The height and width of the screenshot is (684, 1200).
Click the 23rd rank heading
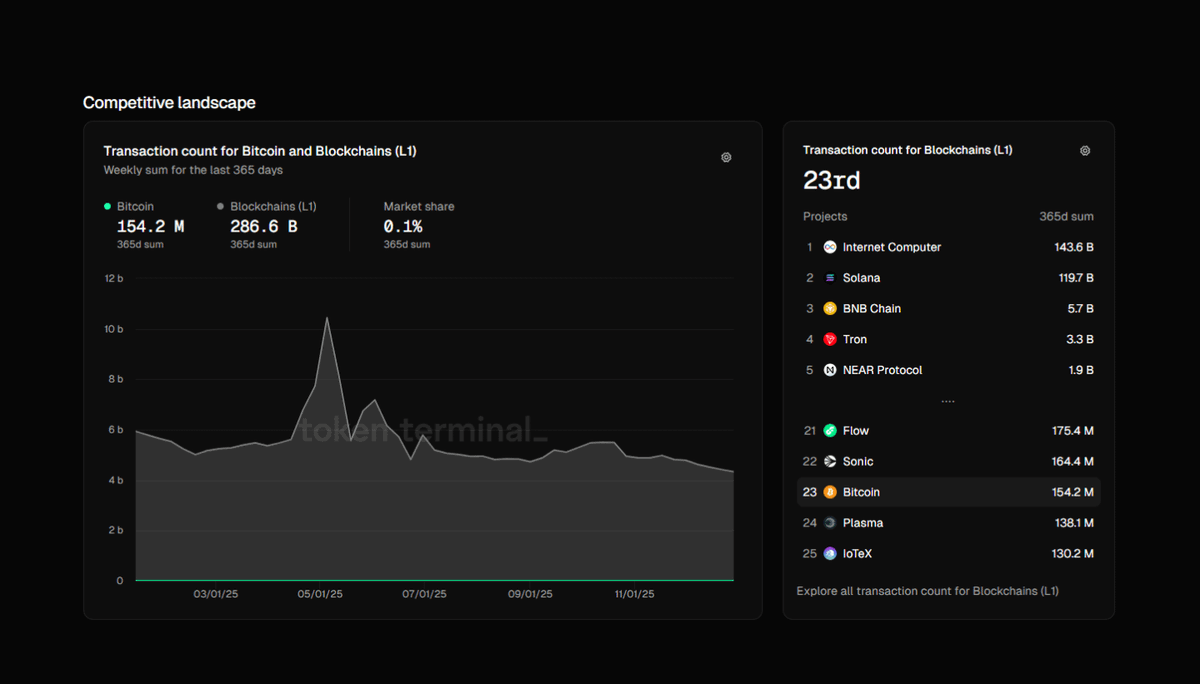[x=832, y=181]
